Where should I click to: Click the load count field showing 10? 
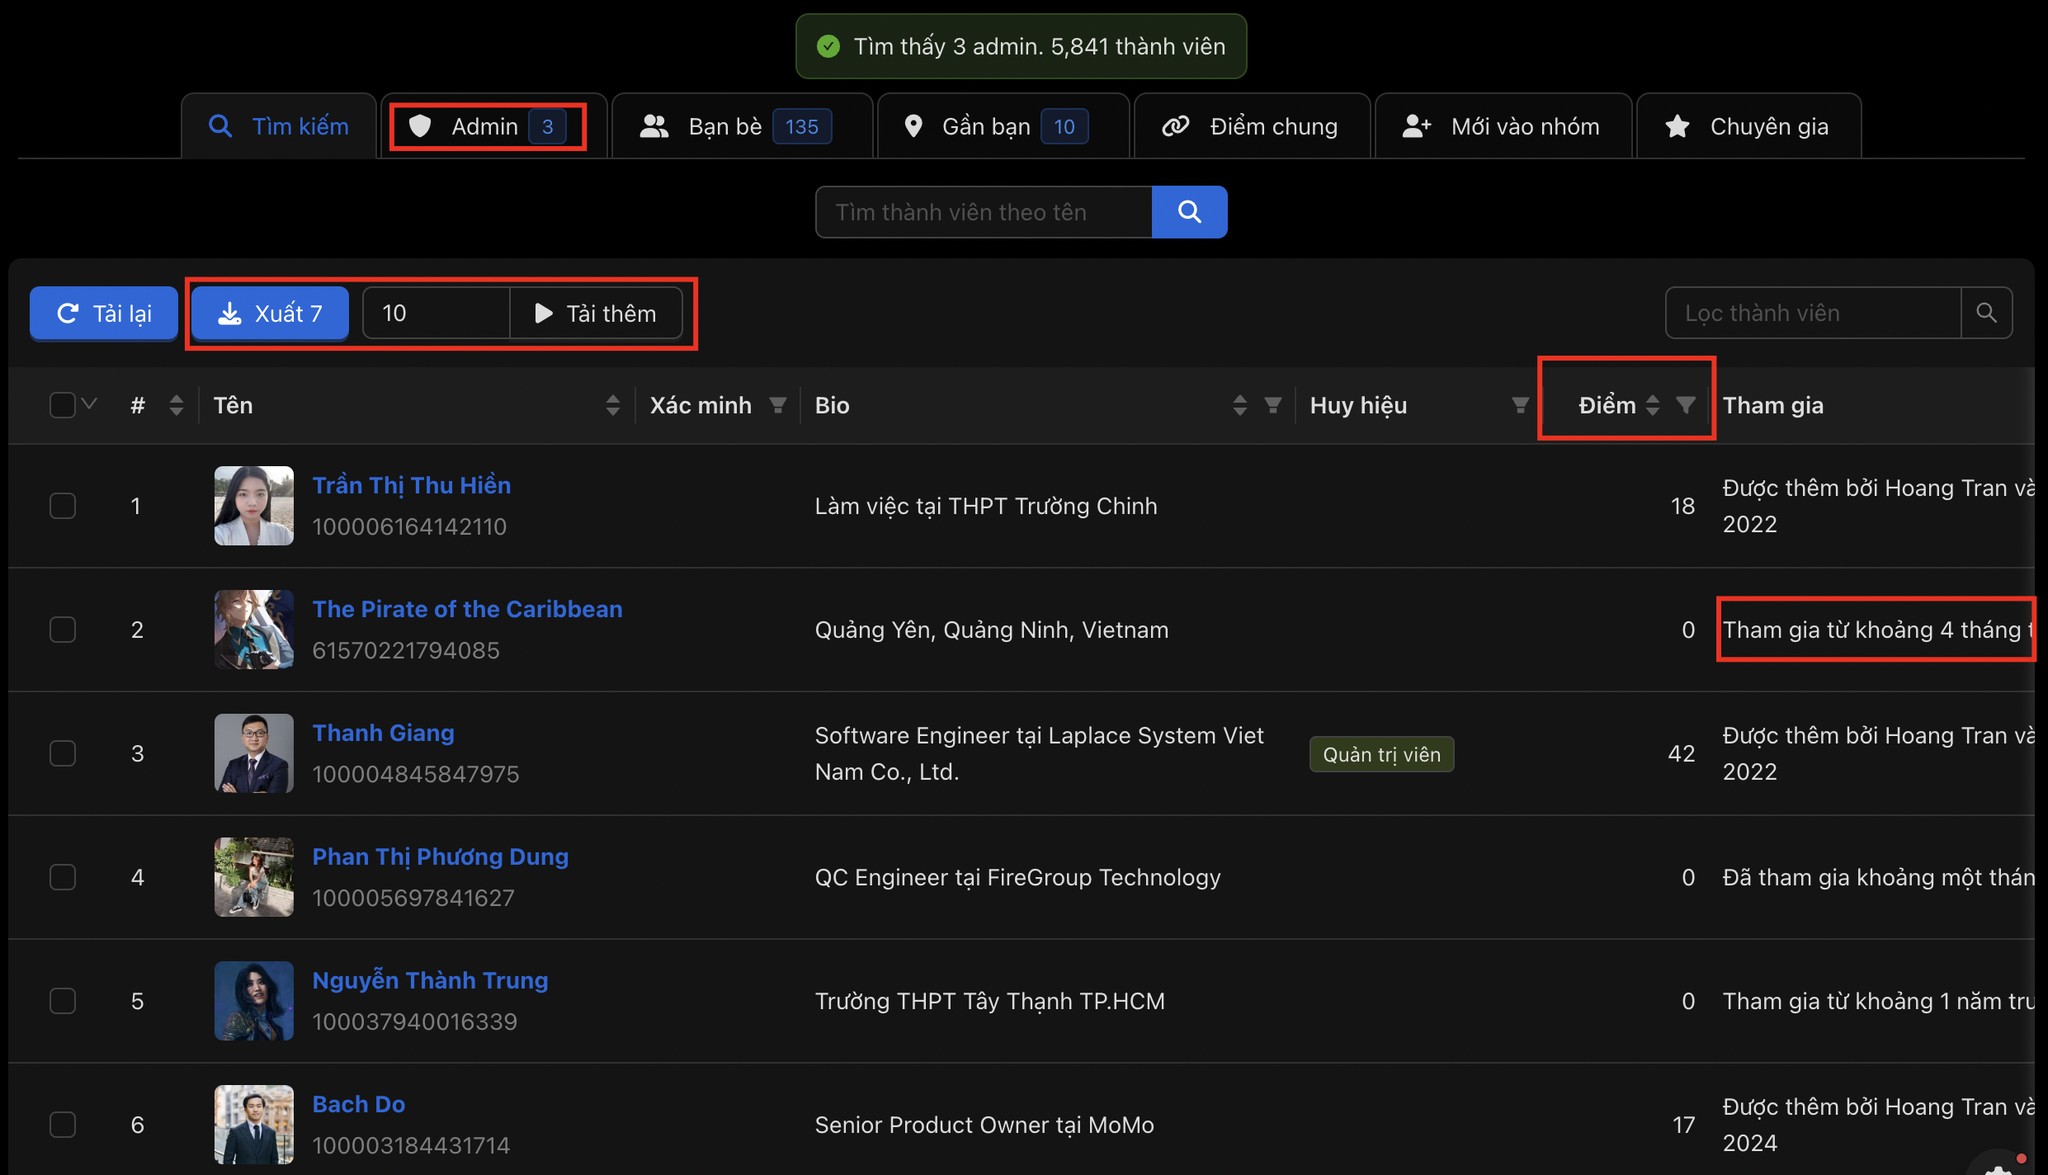pos(436,313)
